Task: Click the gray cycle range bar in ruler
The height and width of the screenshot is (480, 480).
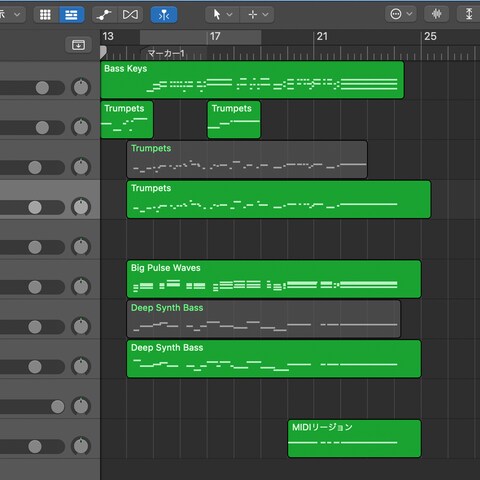Action: click(x=200, y=37)
